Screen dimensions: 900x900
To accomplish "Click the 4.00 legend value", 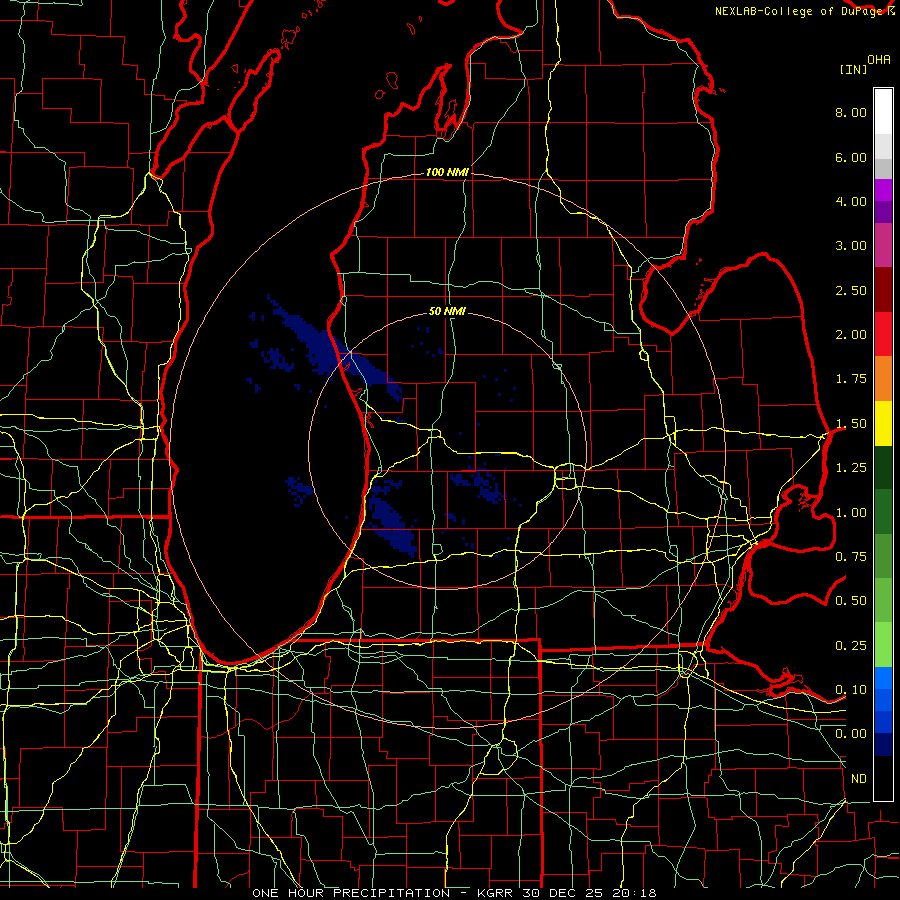I will [851, 201].
